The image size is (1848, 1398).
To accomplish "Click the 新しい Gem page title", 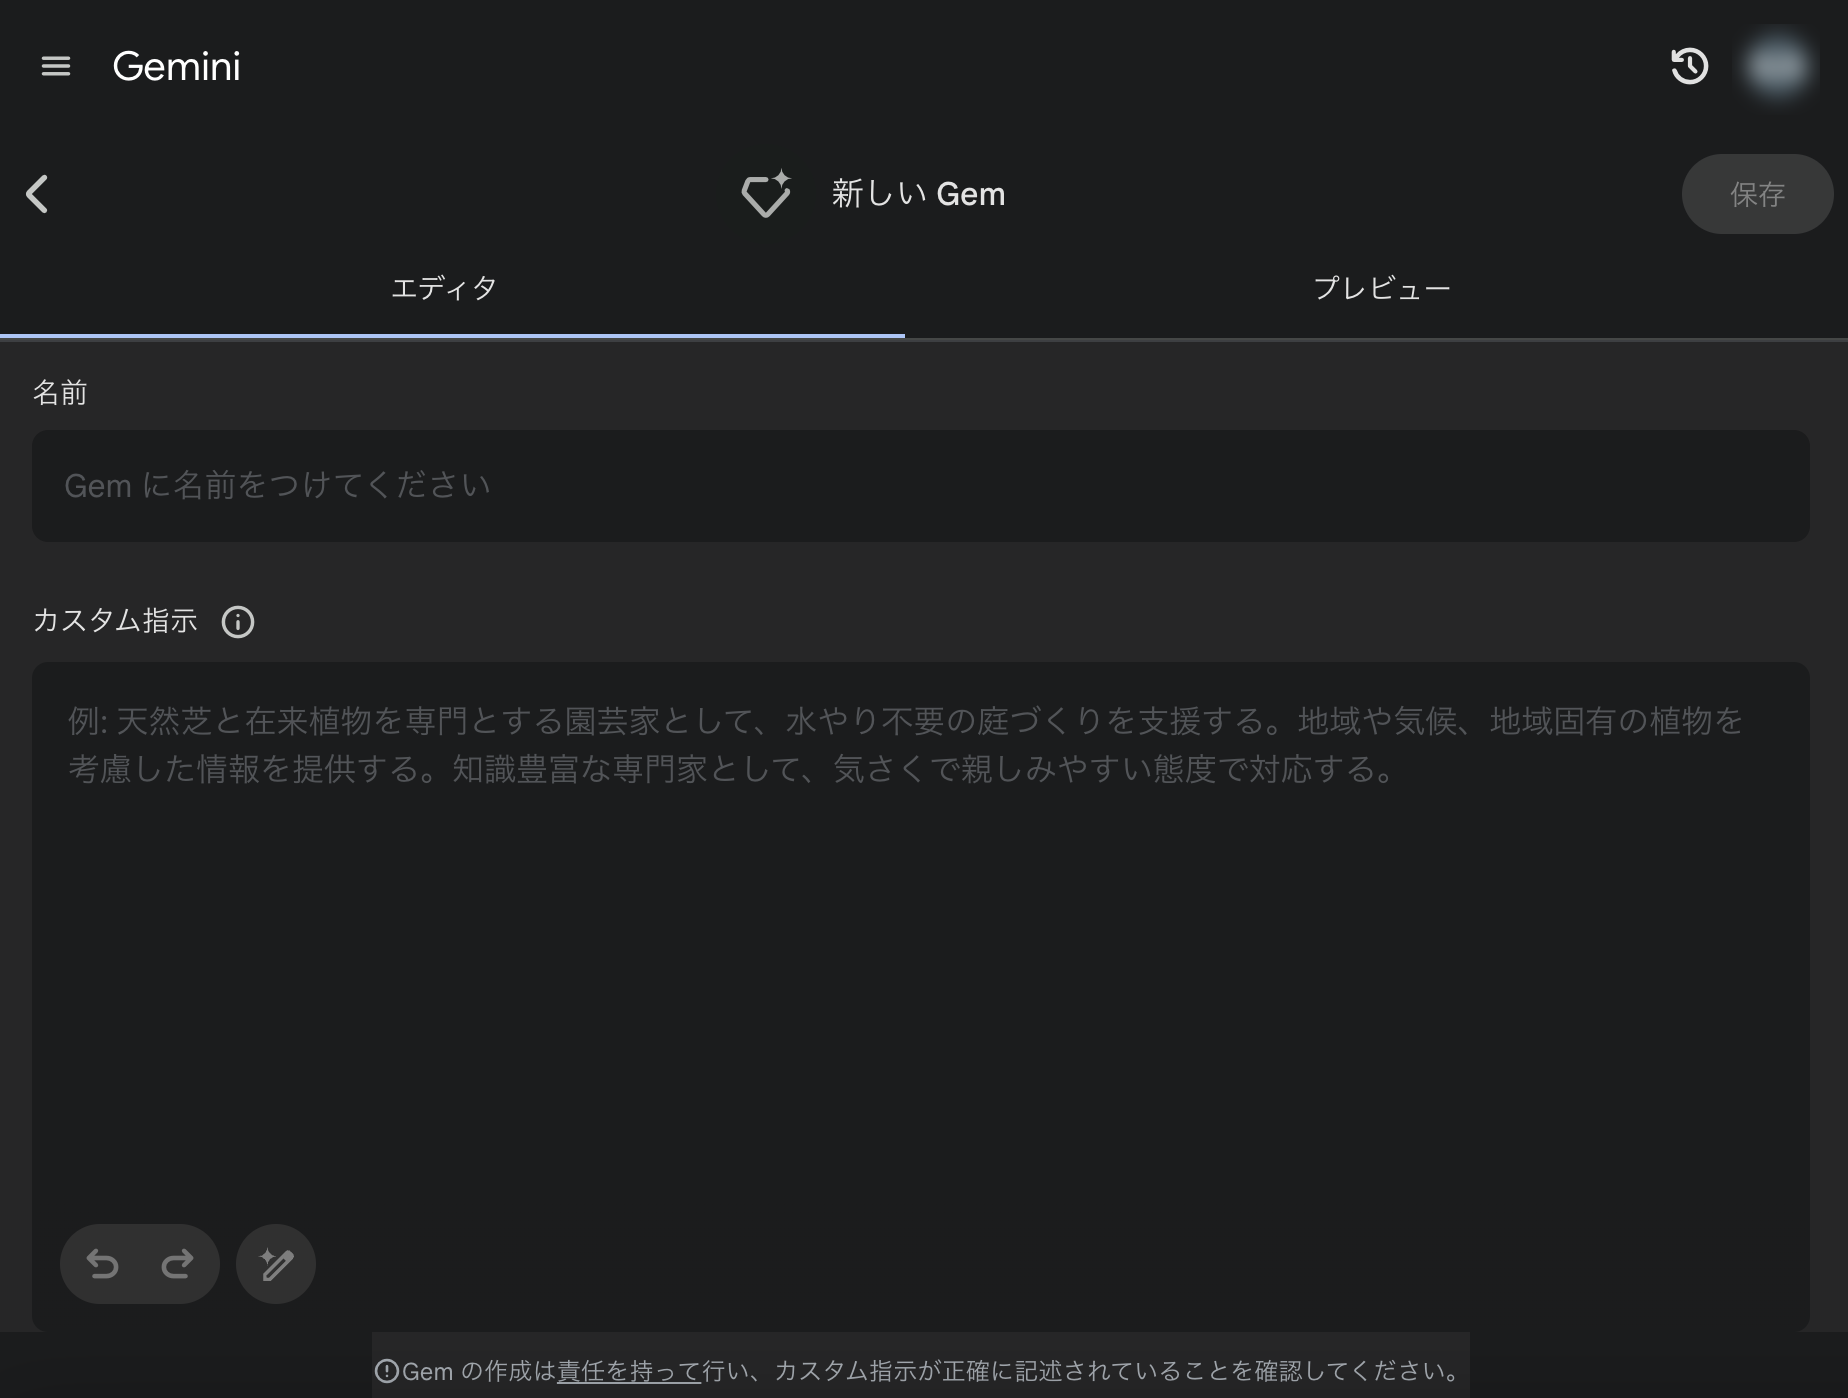I will point(916,194).
